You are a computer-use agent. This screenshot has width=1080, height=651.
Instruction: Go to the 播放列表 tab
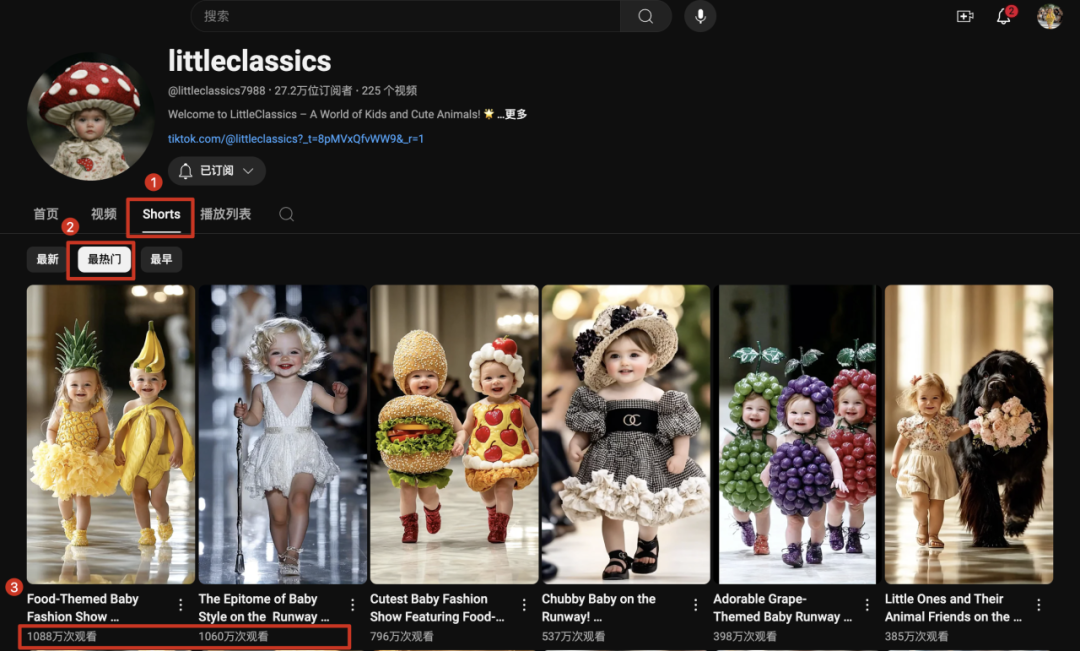point(225,214)
